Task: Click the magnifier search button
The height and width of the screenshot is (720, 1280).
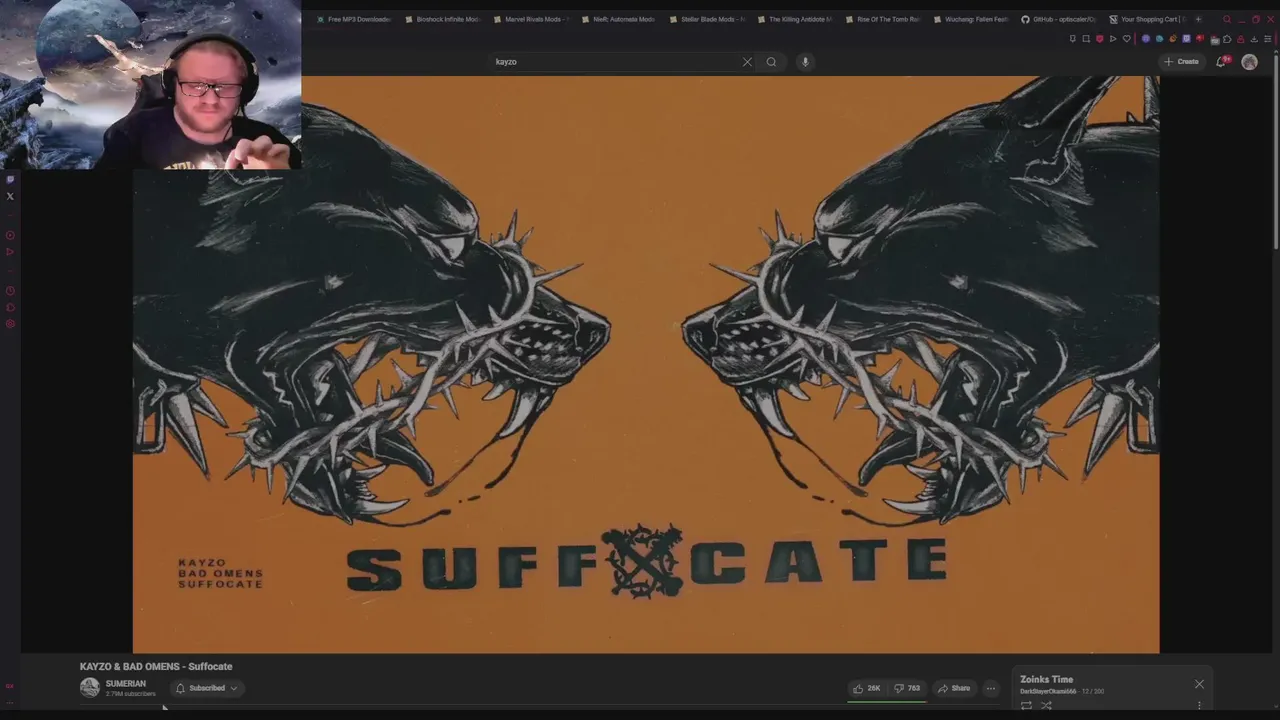Action: (771, 62)
